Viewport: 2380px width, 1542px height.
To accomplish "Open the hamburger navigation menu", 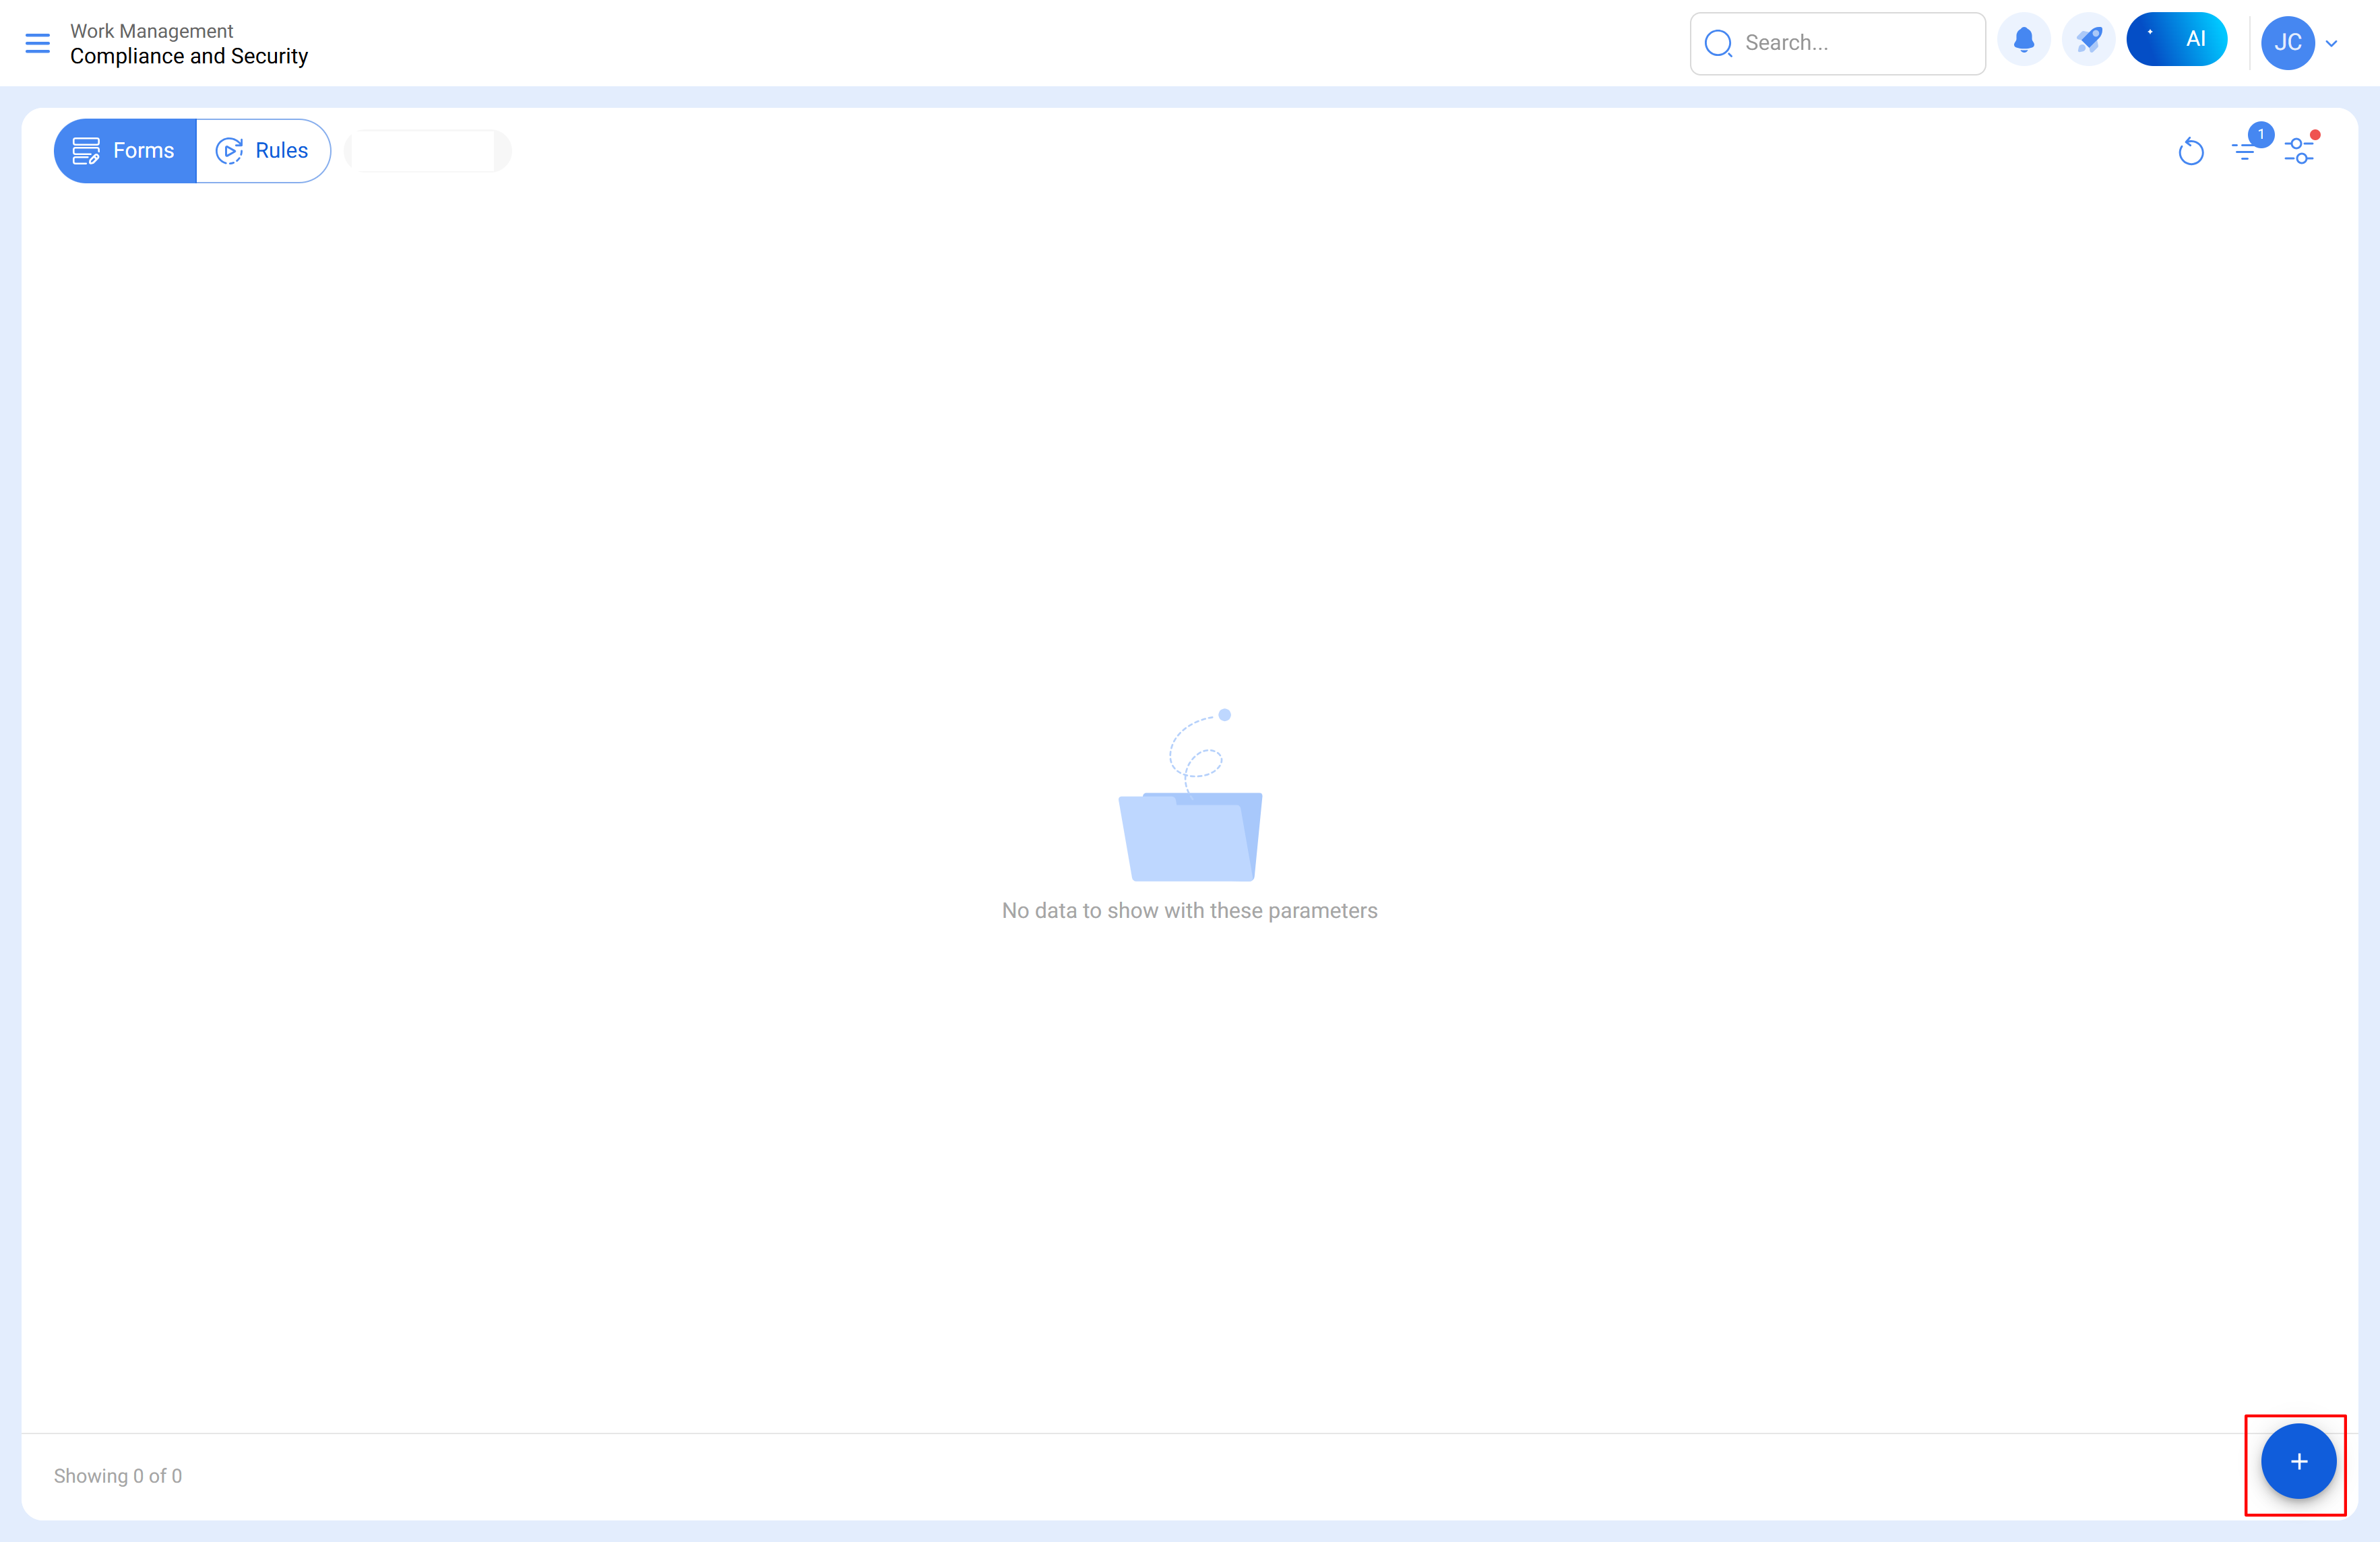I will click(37, 43).
